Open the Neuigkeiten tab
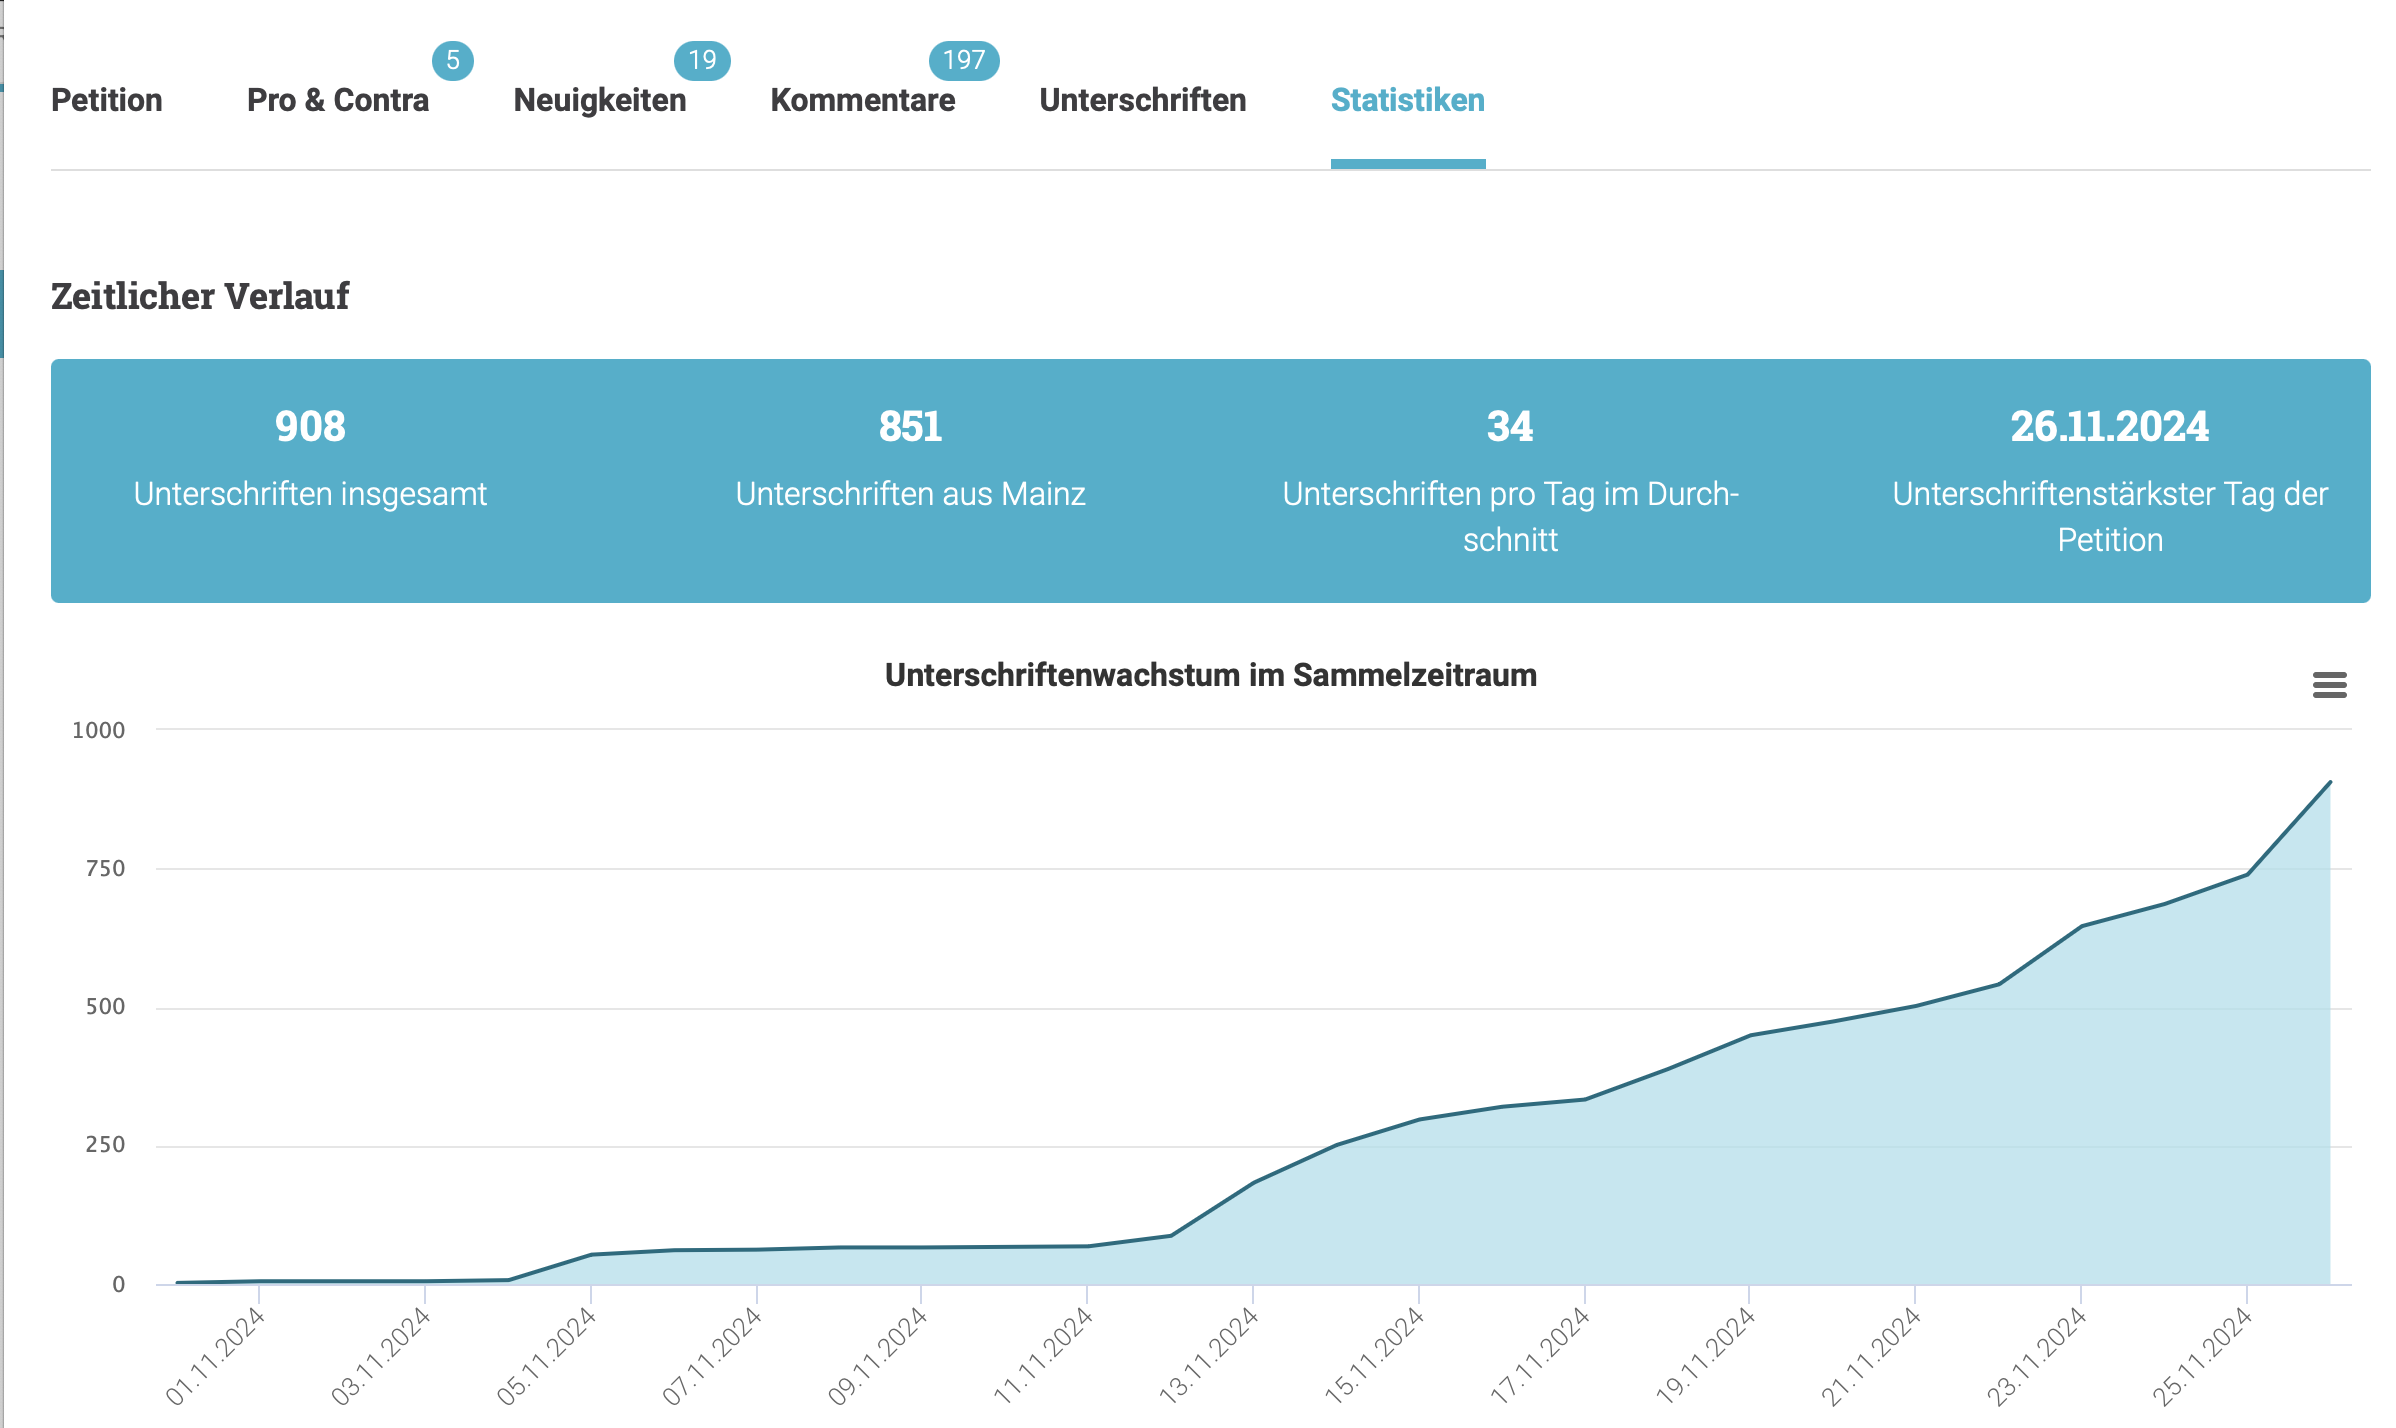The width and height of the screenshot is (2396, 1428). pyautogui.click(x=600, y=100)
